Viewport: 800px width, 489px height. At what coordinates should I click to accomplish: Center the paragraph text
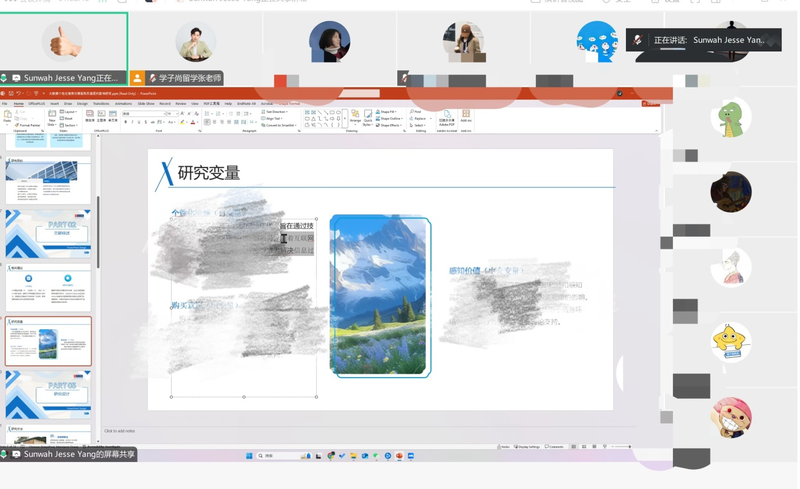click(214, 122)
